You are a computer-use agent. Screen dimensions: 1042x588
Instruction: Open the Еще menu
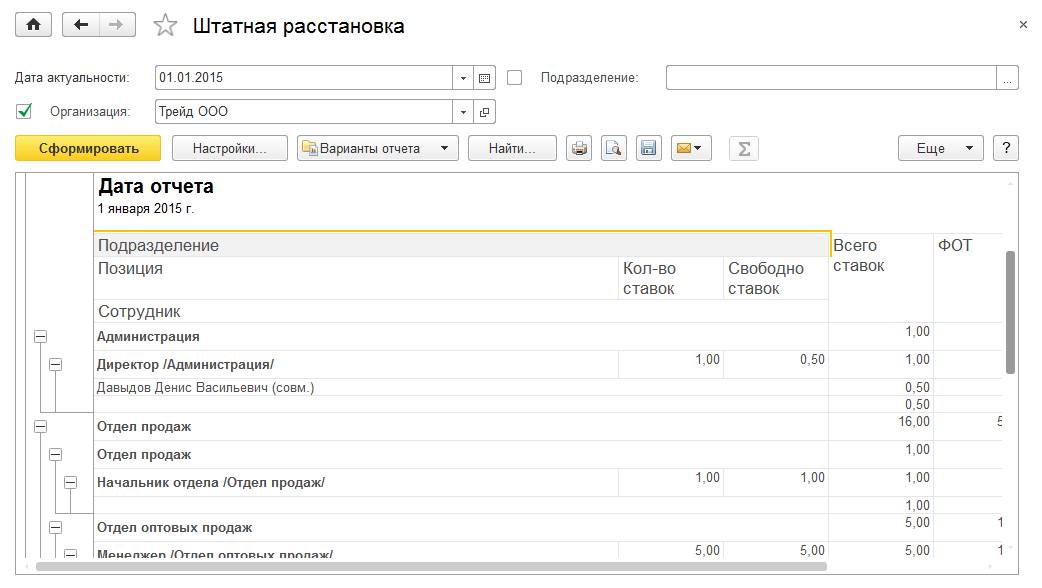(x=940, y=149)
